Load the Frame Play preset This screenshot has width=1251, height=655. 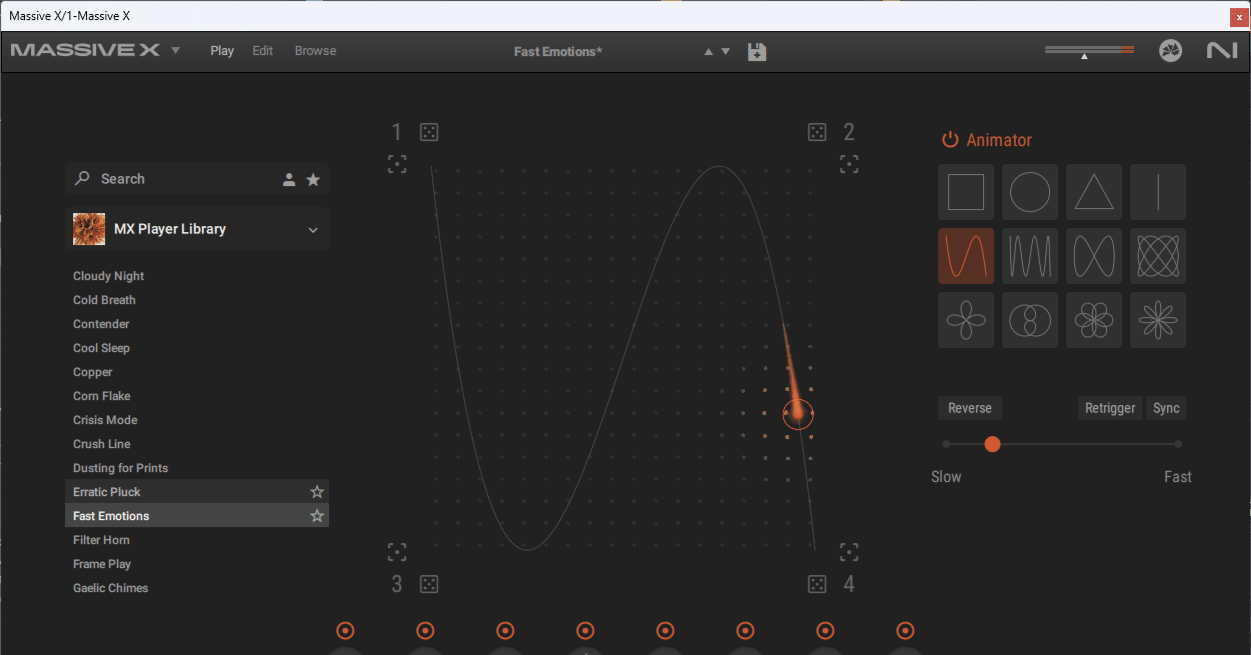click(x=197, y=564)
